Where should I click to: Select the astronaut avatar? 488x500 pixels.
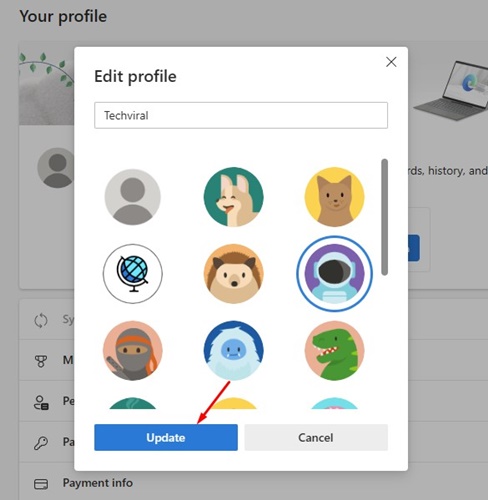[x=335, y=274]
